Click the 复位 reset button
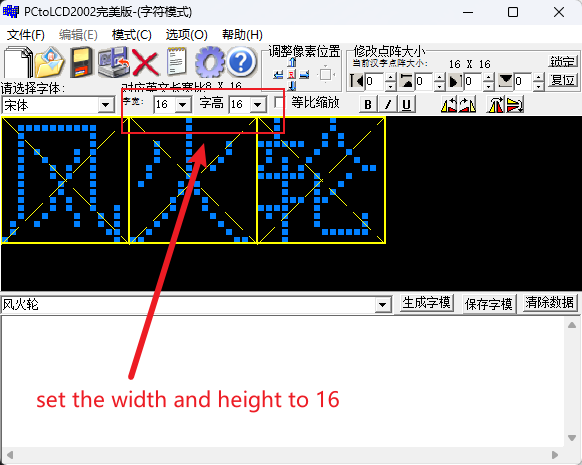This screenshot has height=465, width=582. click(563, 80)
